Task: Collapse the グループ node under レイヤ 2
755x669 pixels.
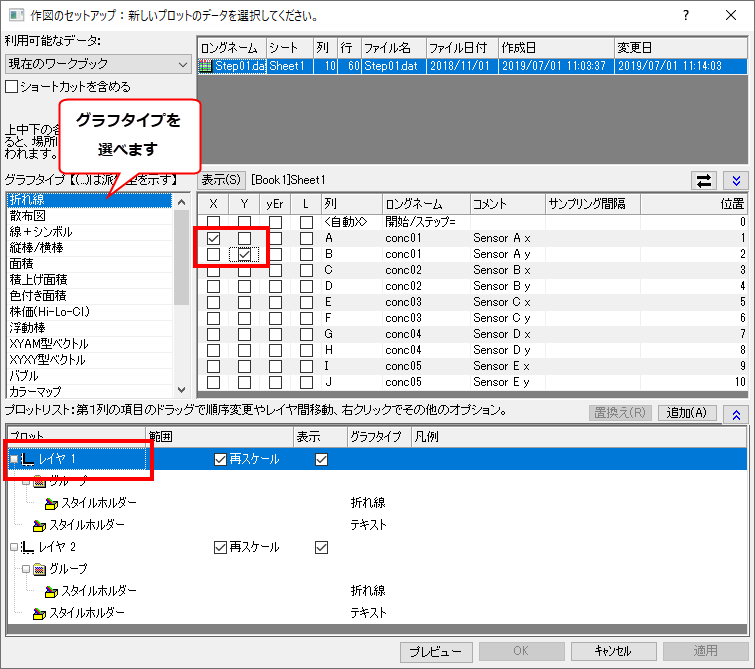Action: pyautogui.click(x=26, y=569)
